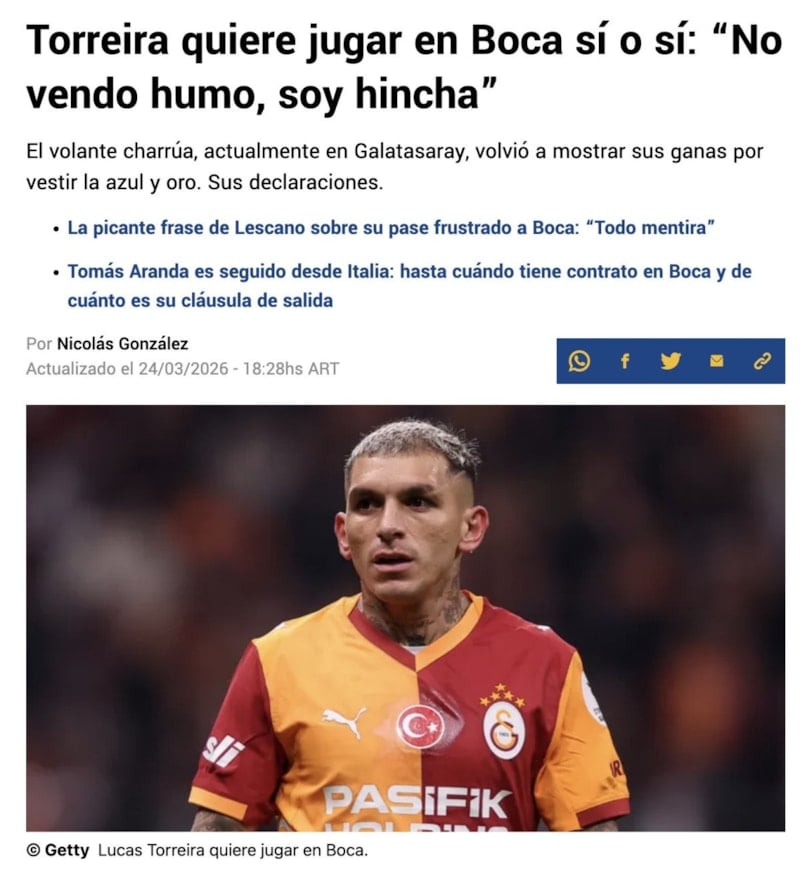The width and height of the screenshot is (800, 873).
Task: Open Tomás Aranda Italia related article link
Action: (410, 286)
